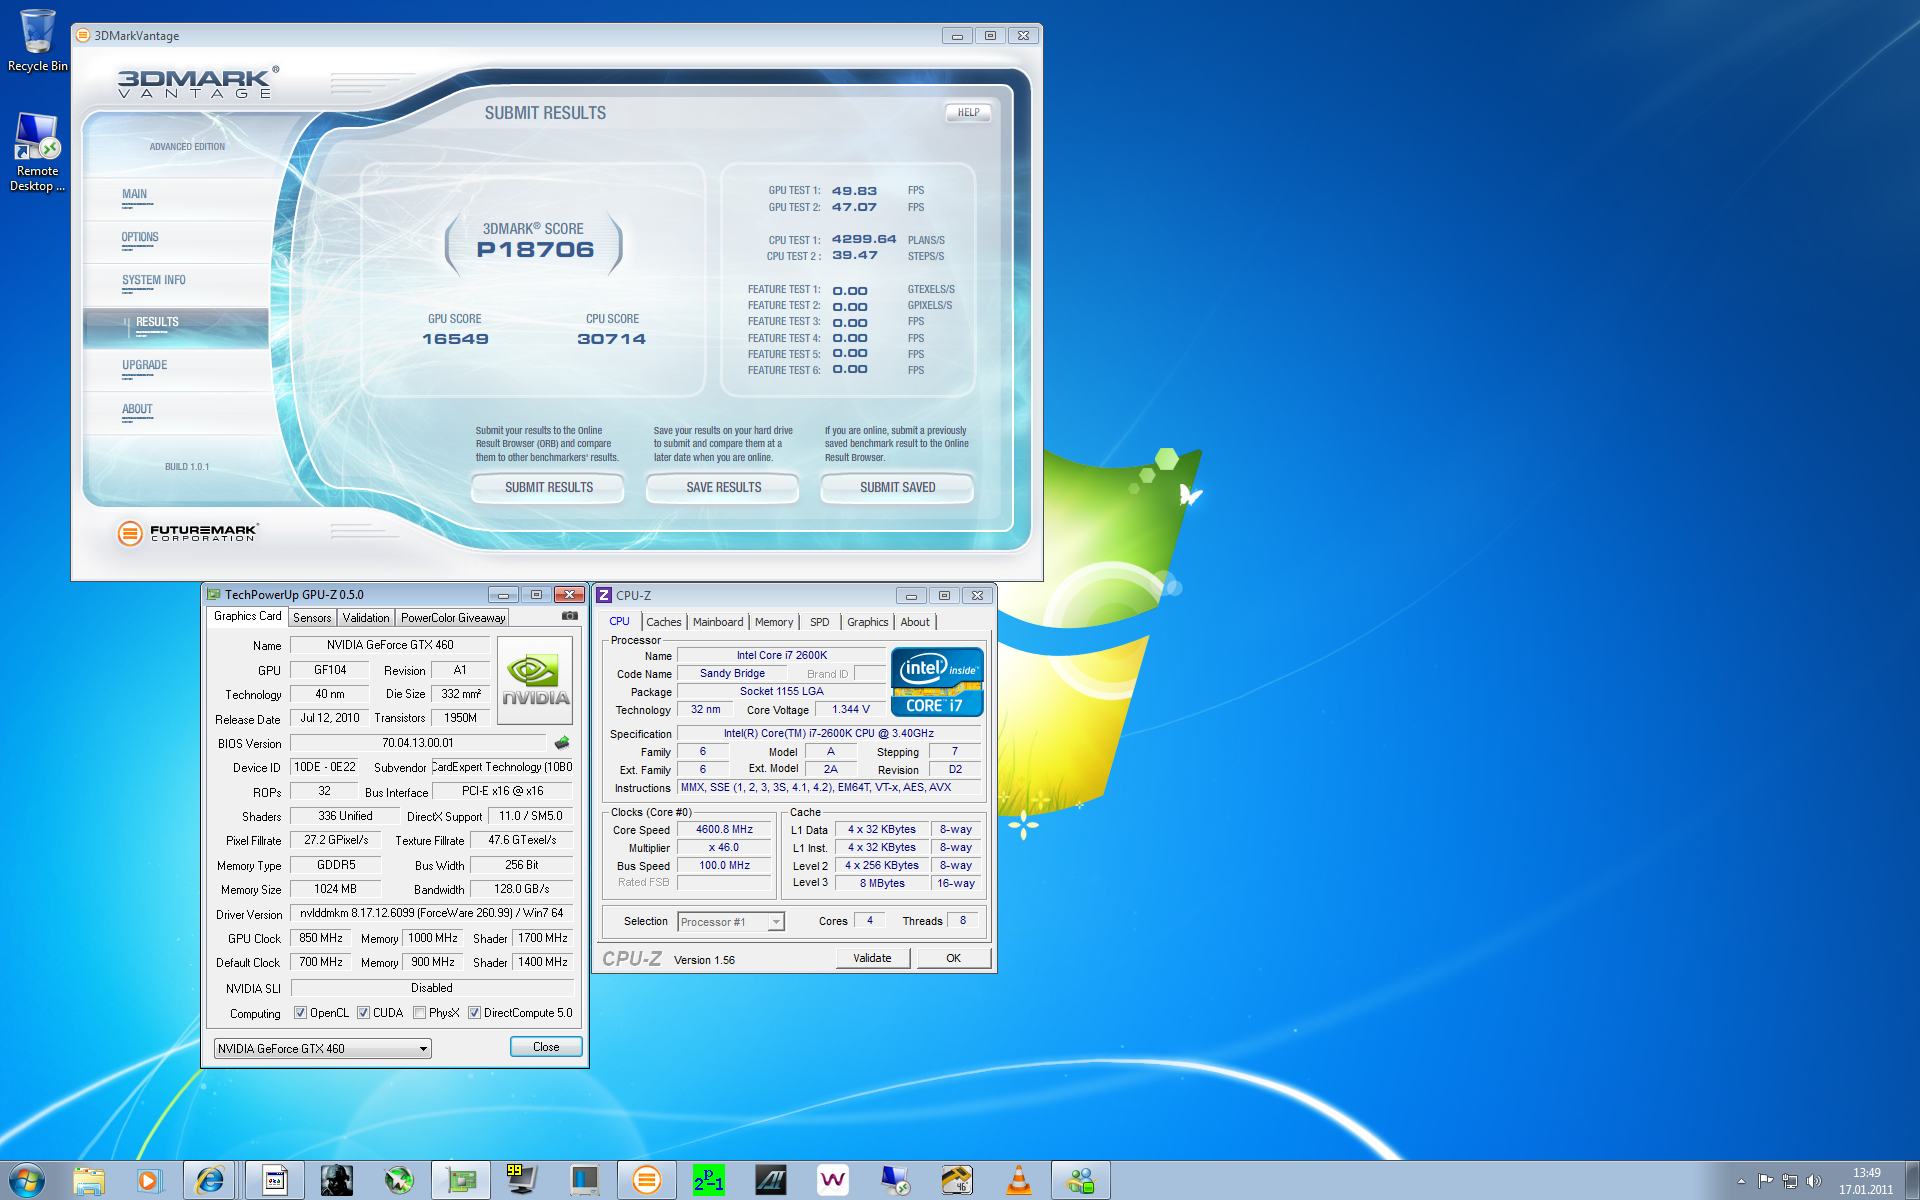Screen dimensions: 1920x1200
Task: Toggle the DirectCompute 5.0 checkbox
Action: coord(474,1013)
